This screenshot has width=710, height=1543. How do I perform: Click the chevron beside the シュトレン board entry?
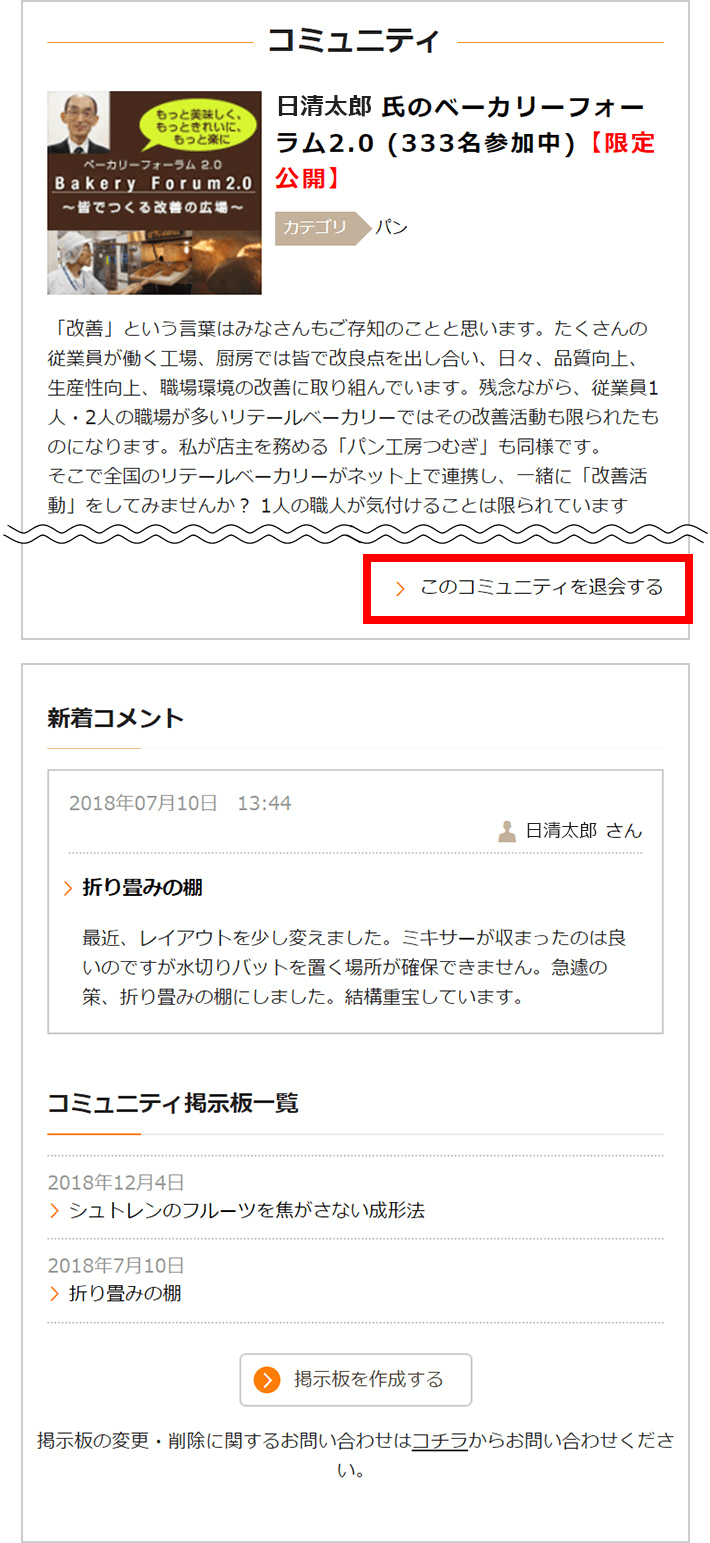[54, 1211]
